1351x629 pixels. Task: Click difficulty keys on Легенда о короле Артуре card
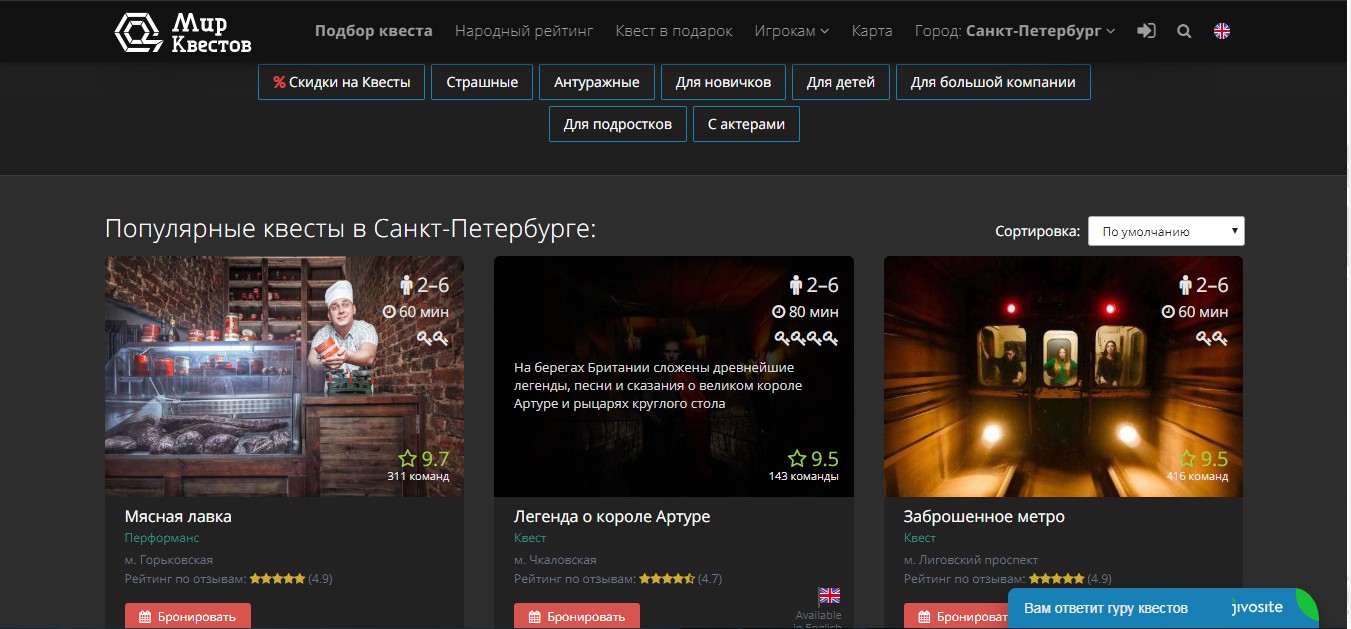806,338
